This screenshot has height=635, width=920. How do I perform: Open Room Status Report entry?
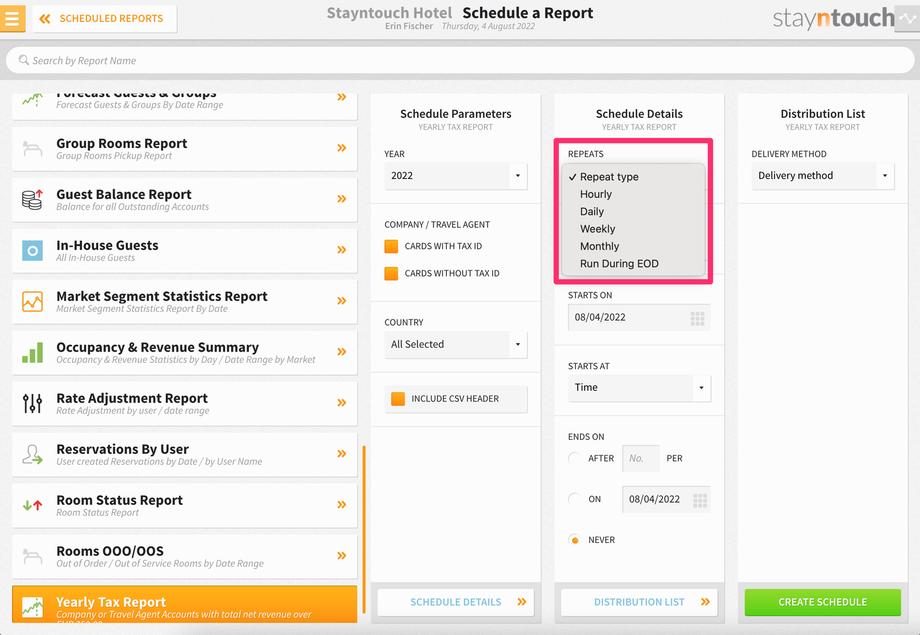(184, 505)
